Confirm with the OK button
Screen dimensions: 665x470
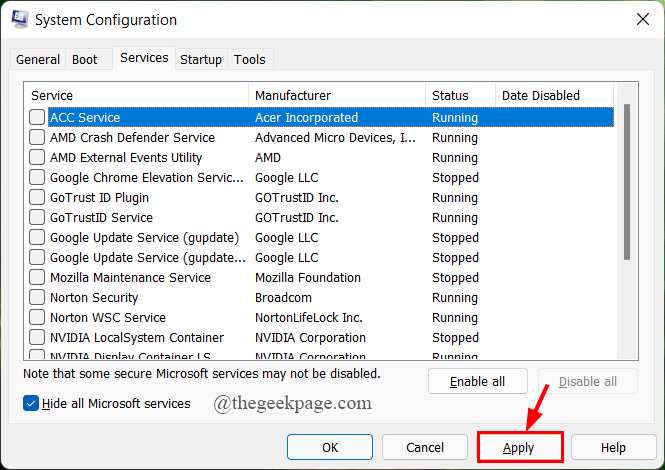pos(330,447)
